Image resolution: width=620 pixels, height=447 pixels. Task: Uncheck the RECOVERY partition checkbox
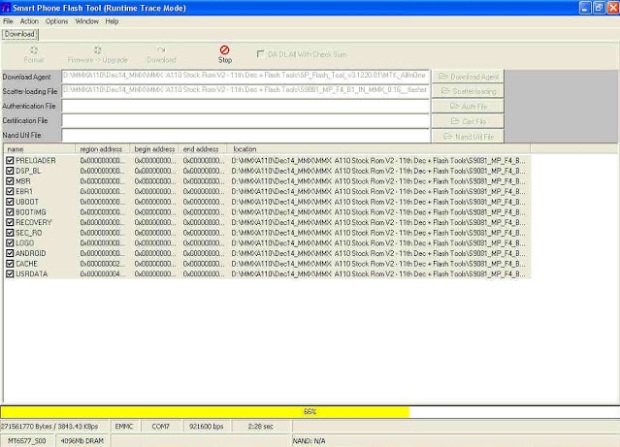click(10, 222)
